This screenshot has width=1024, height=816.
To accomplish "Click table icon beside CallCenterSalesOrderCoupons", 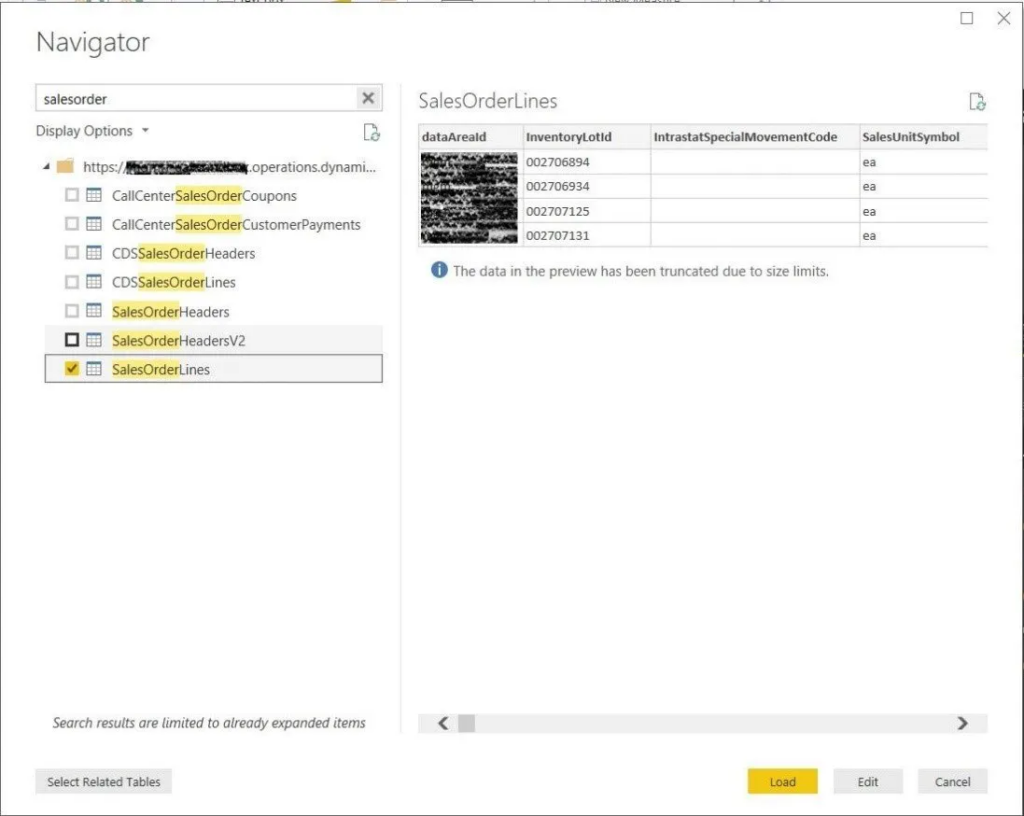I will pyautogui.click(x=94, y=195).
